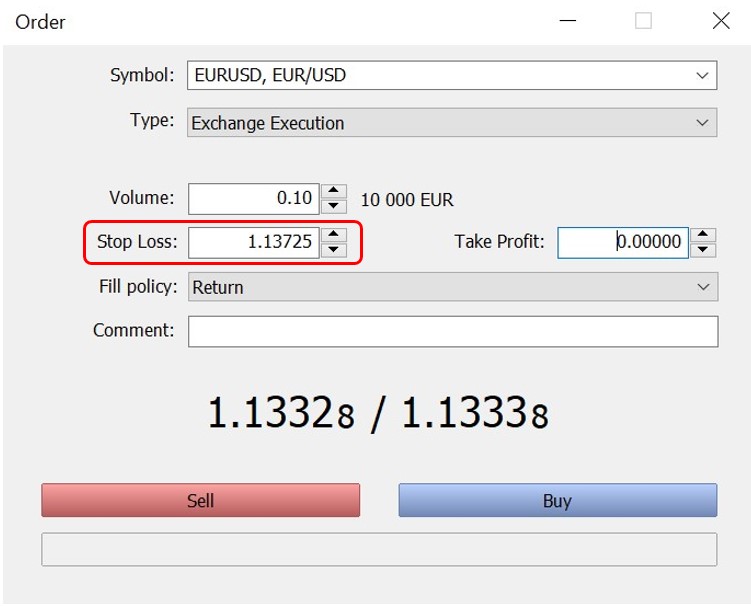Decrease Stop Loss with down arrow
The image size is (751, 606).
334,250
